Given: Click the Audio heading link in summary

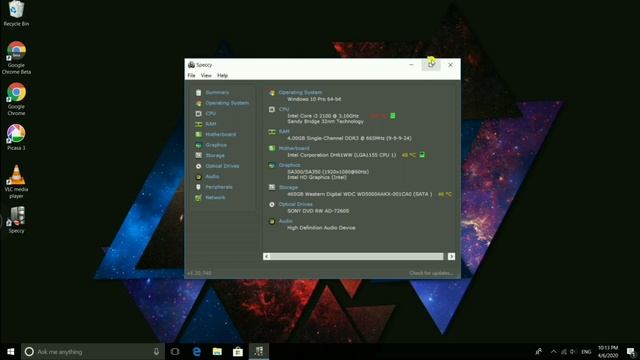Looking at the screenshot, I should 286,221.
